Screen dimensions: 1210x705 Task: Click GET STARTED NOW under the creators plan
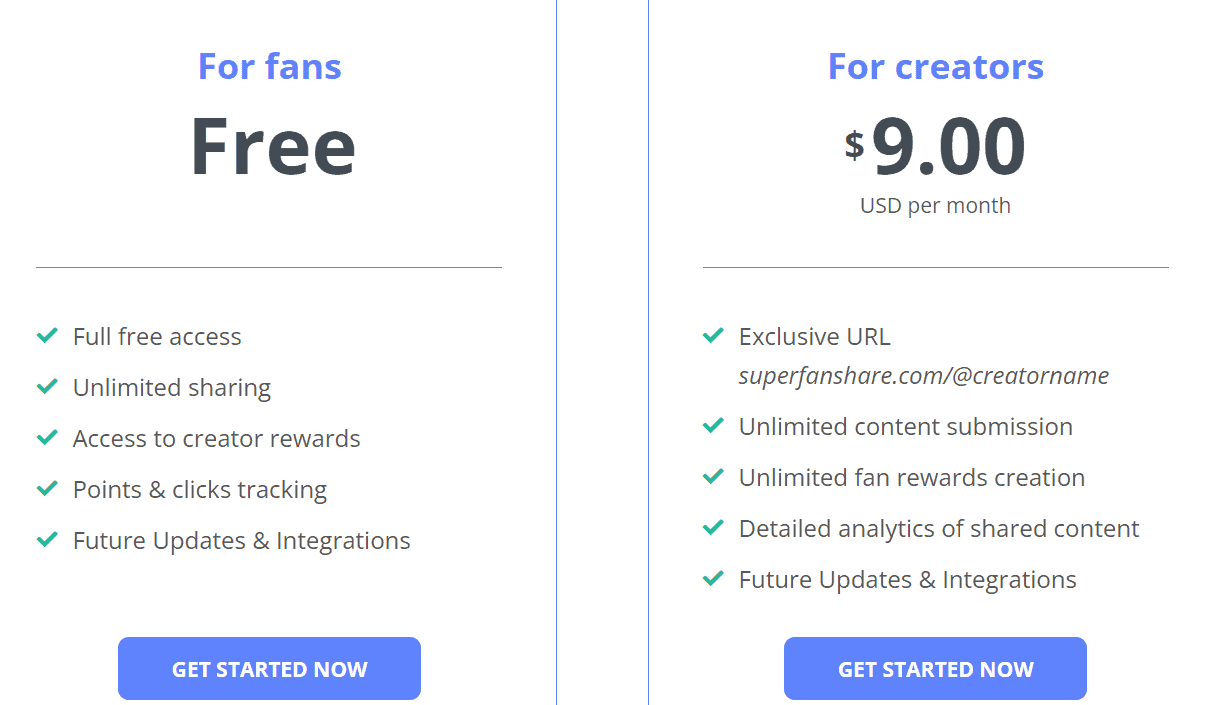(x=934, y=668)
